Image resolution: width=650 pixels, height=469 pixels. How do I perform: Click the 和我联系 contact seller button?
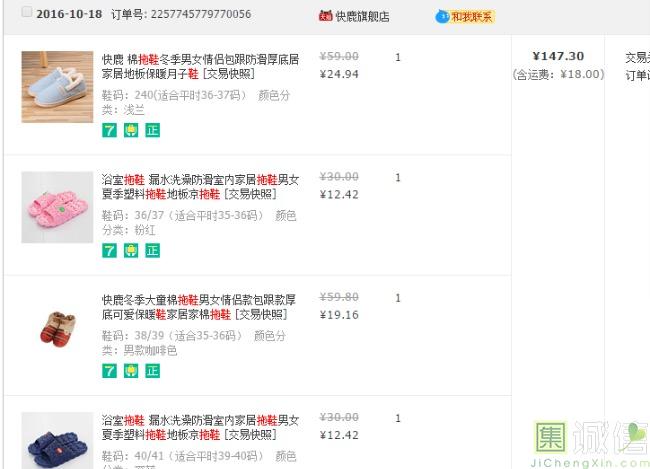point(465,16)
